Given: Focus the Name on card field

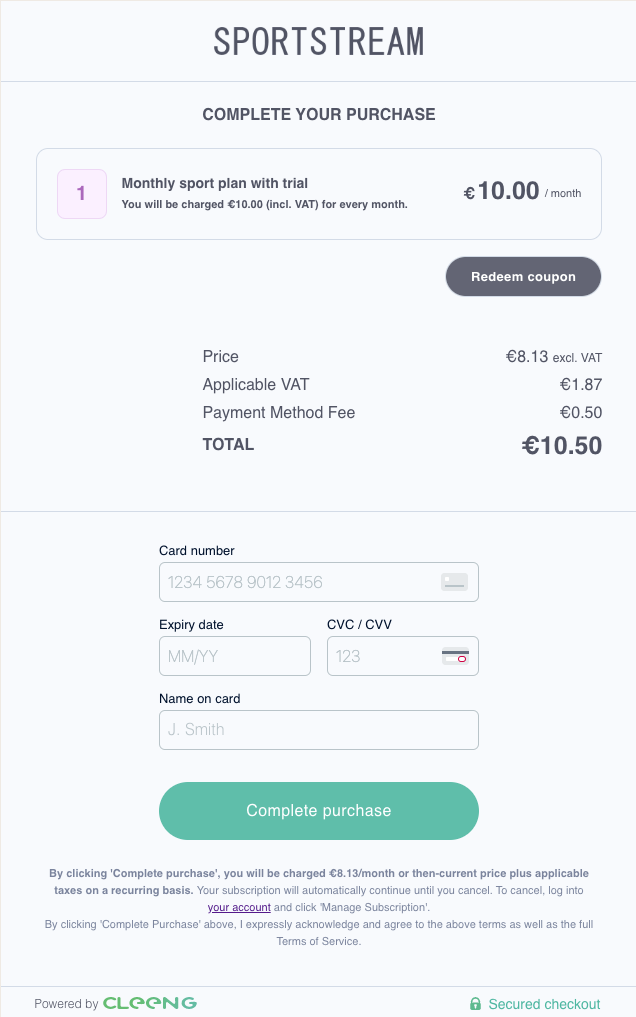Looking at the screenshot, I should click(x=318, y=730).
